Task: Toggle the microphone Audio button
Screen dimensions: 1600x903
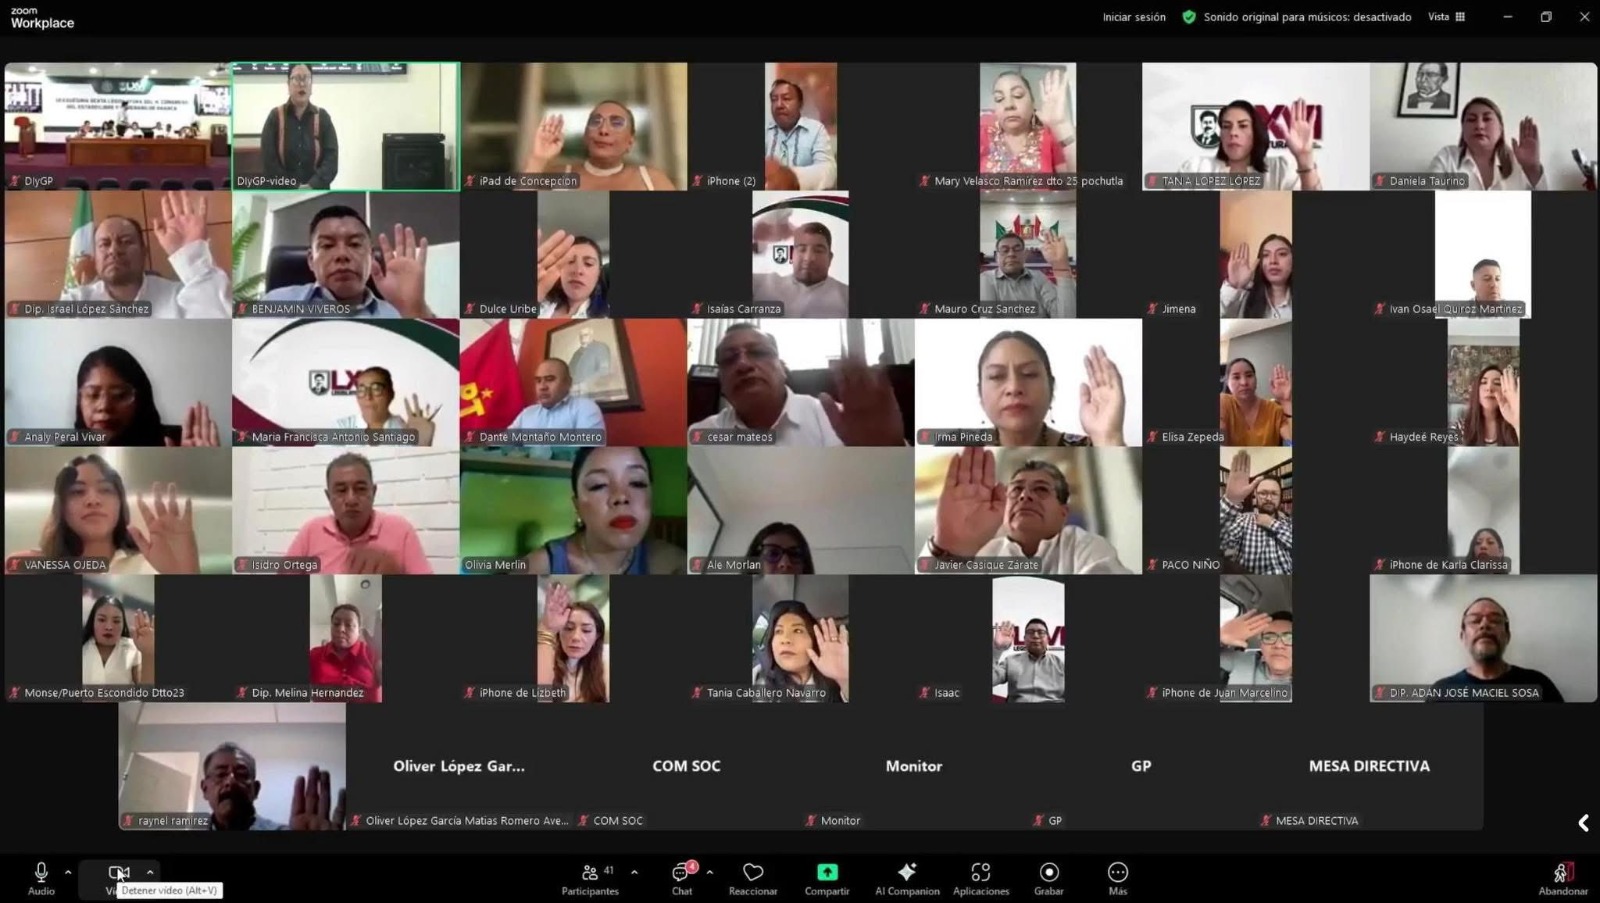Action: [41, 877]
